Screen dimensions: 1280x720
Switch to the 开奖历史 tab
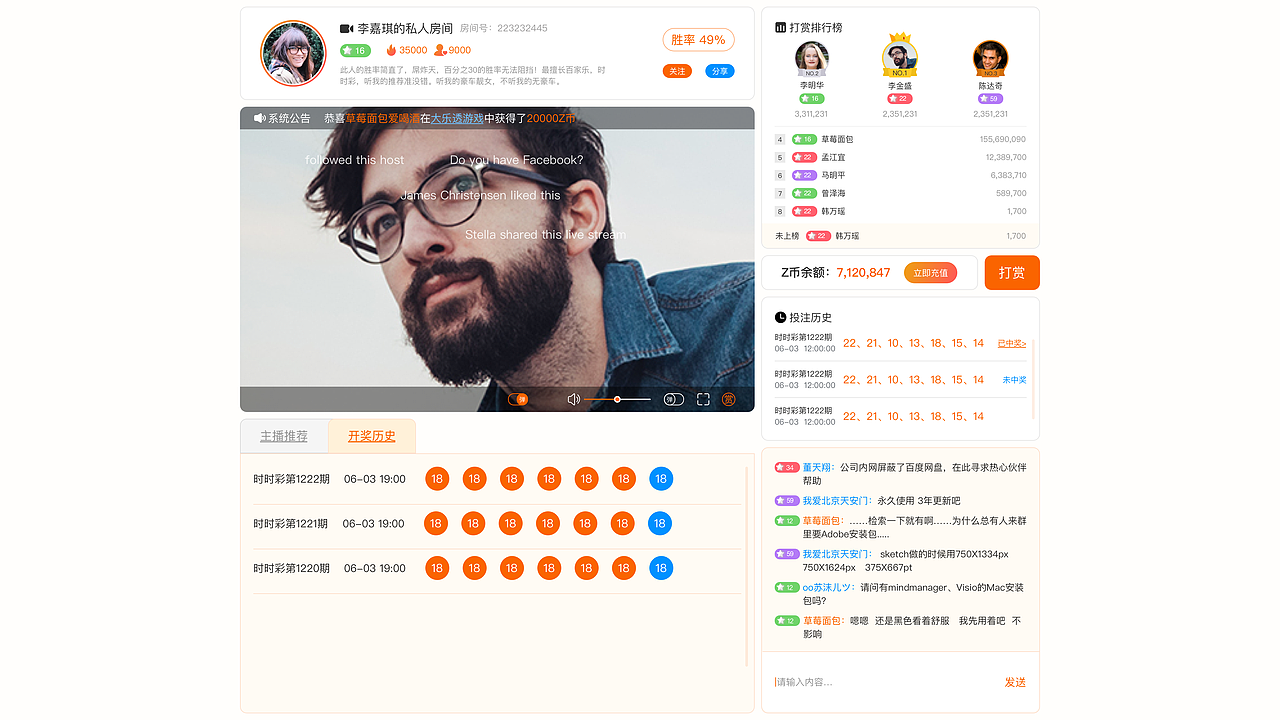tap(371, 436)
